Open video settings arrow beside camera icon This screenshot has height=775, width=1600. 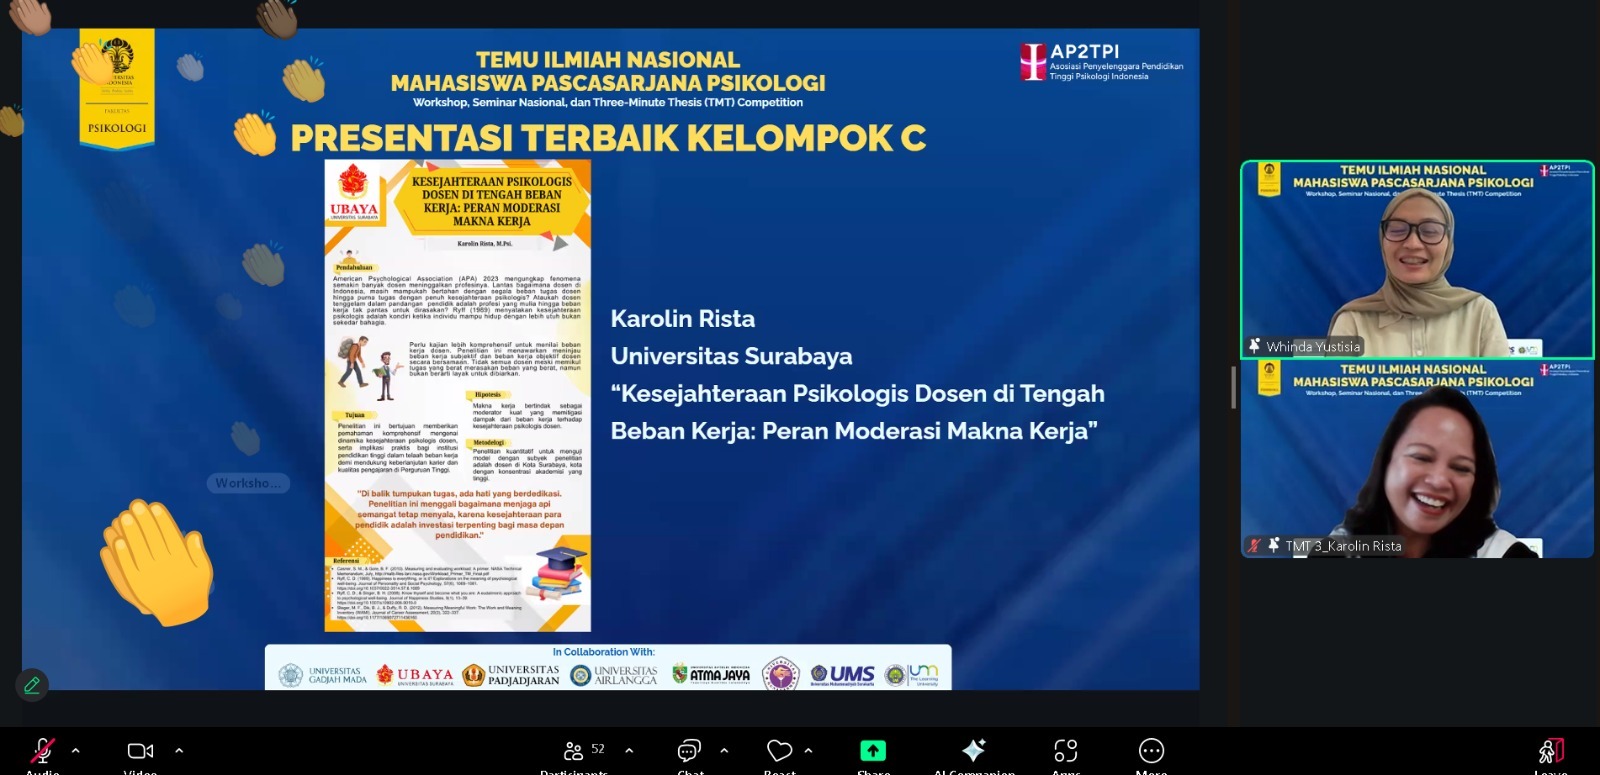[179, 750]
